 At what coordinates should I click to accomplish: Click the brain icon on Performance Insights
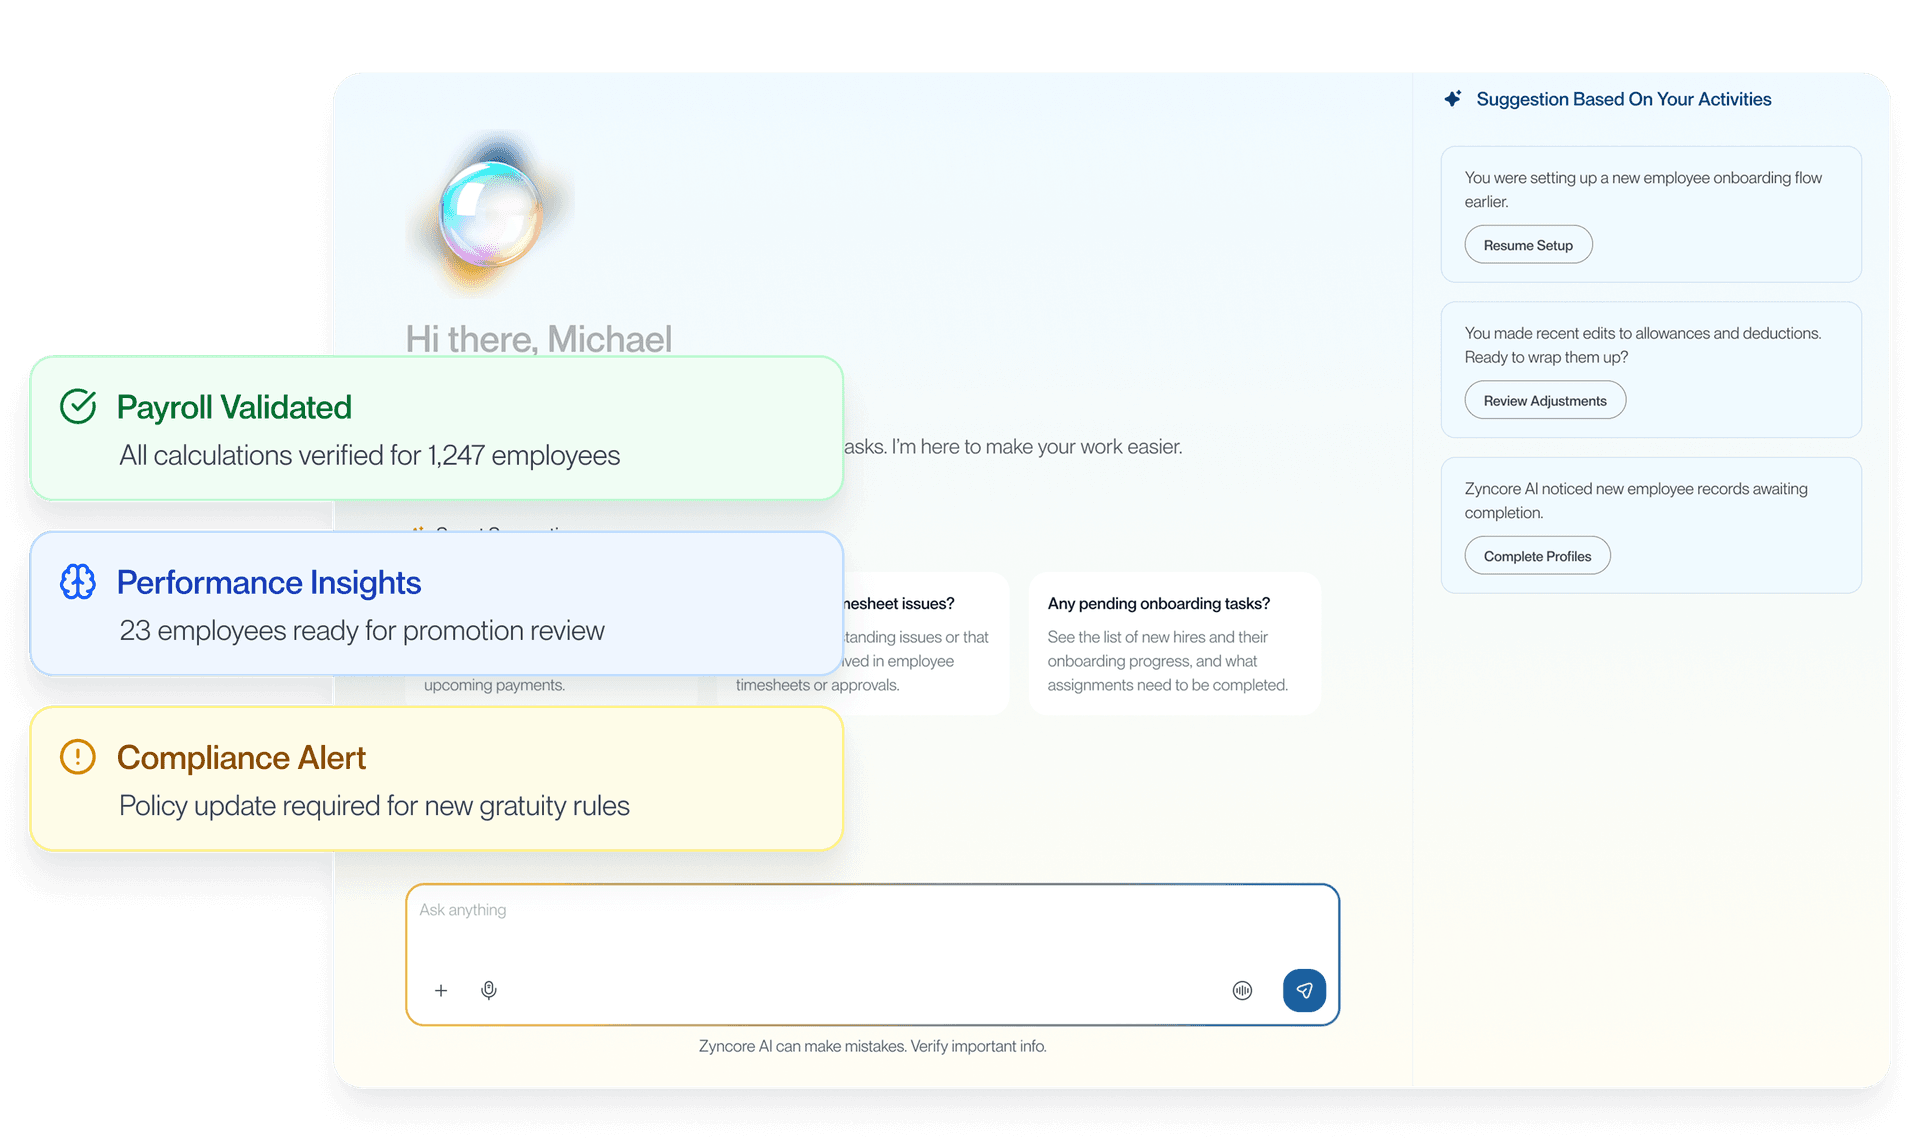pos(78,582)
